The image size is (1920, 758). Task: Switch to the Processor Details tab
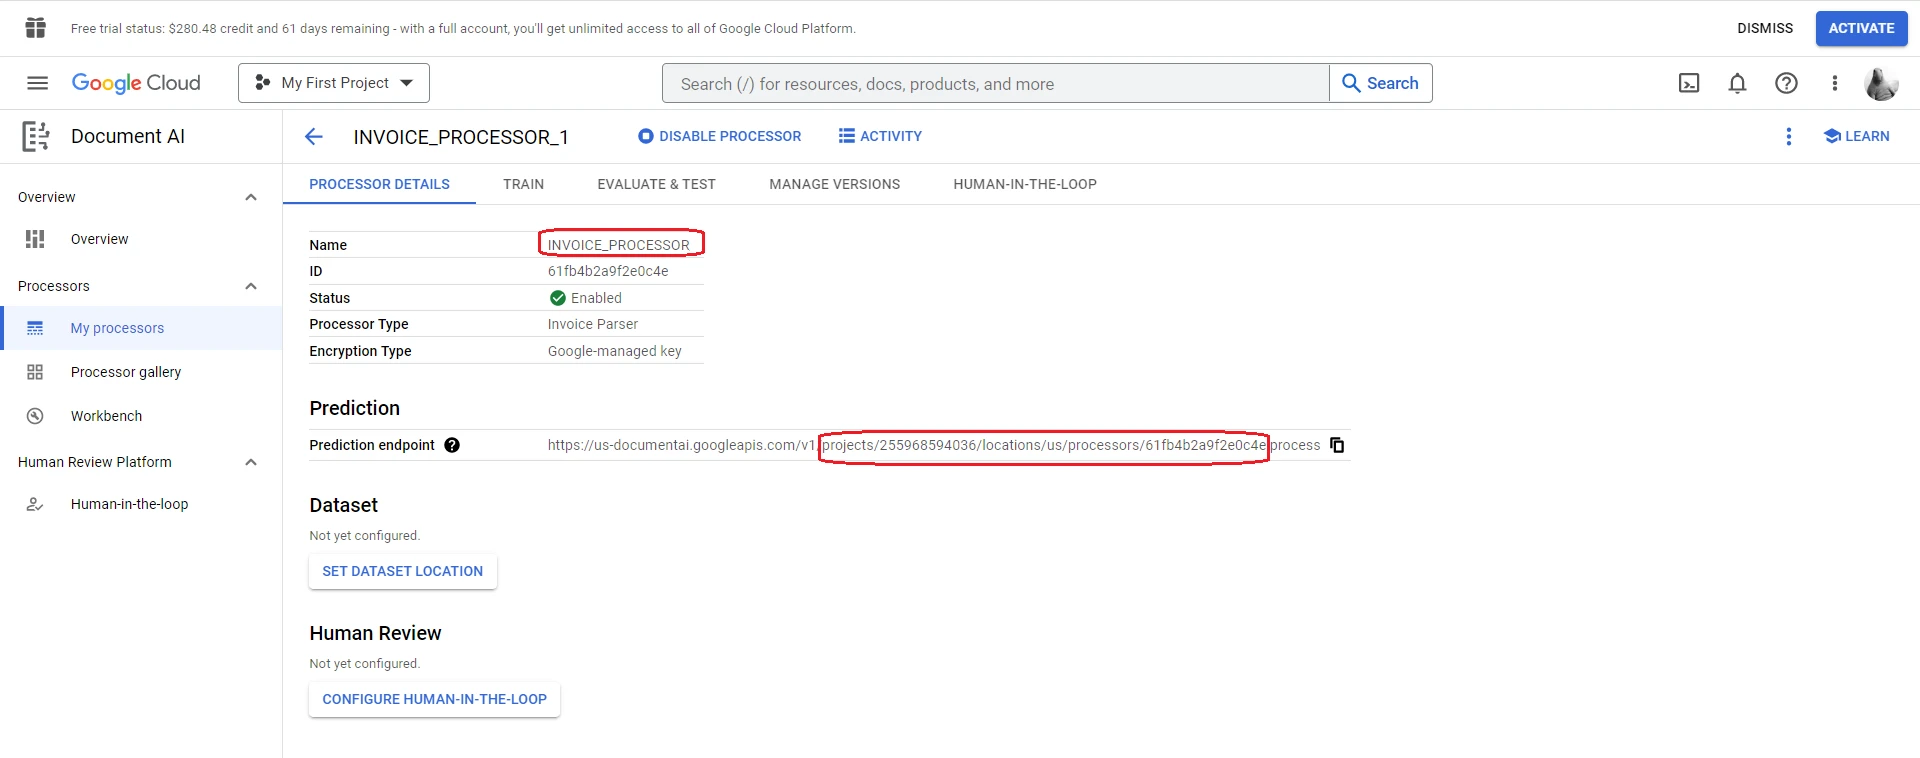379,184
